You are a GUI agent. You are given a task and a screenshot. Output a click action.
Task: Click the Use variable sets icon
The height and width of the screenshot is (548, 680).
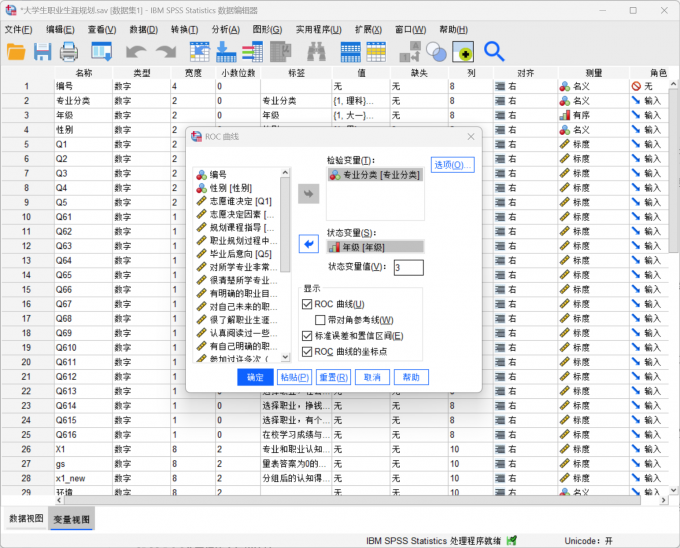(x=463, y=52)
